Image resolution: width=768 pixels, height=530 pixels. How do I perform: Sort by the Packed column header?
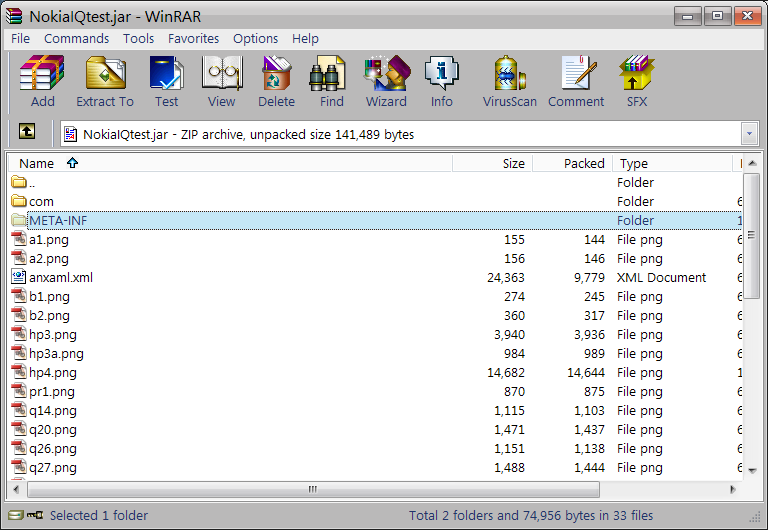[572, 163]
